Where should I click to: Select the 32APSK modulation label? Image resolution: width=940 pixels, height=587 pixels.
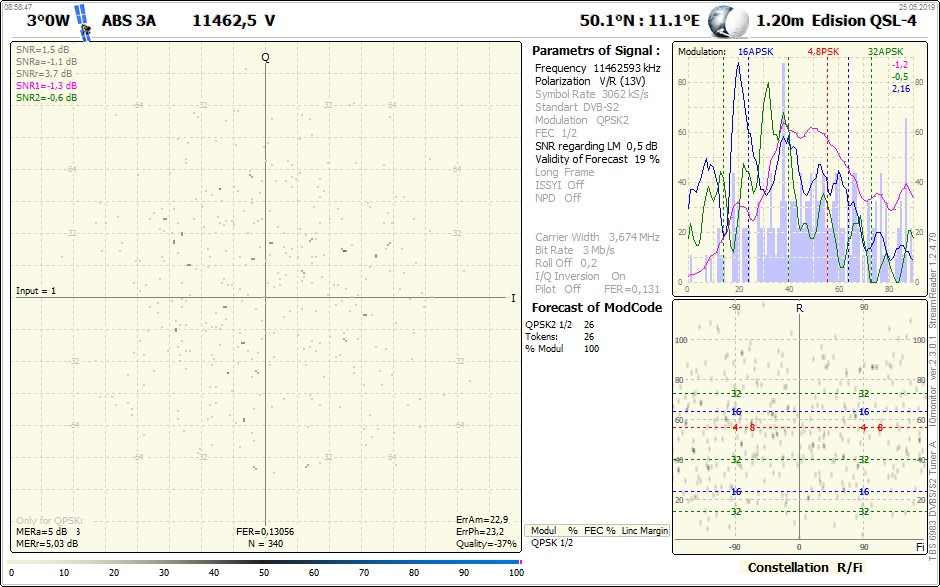coord(885,52)
